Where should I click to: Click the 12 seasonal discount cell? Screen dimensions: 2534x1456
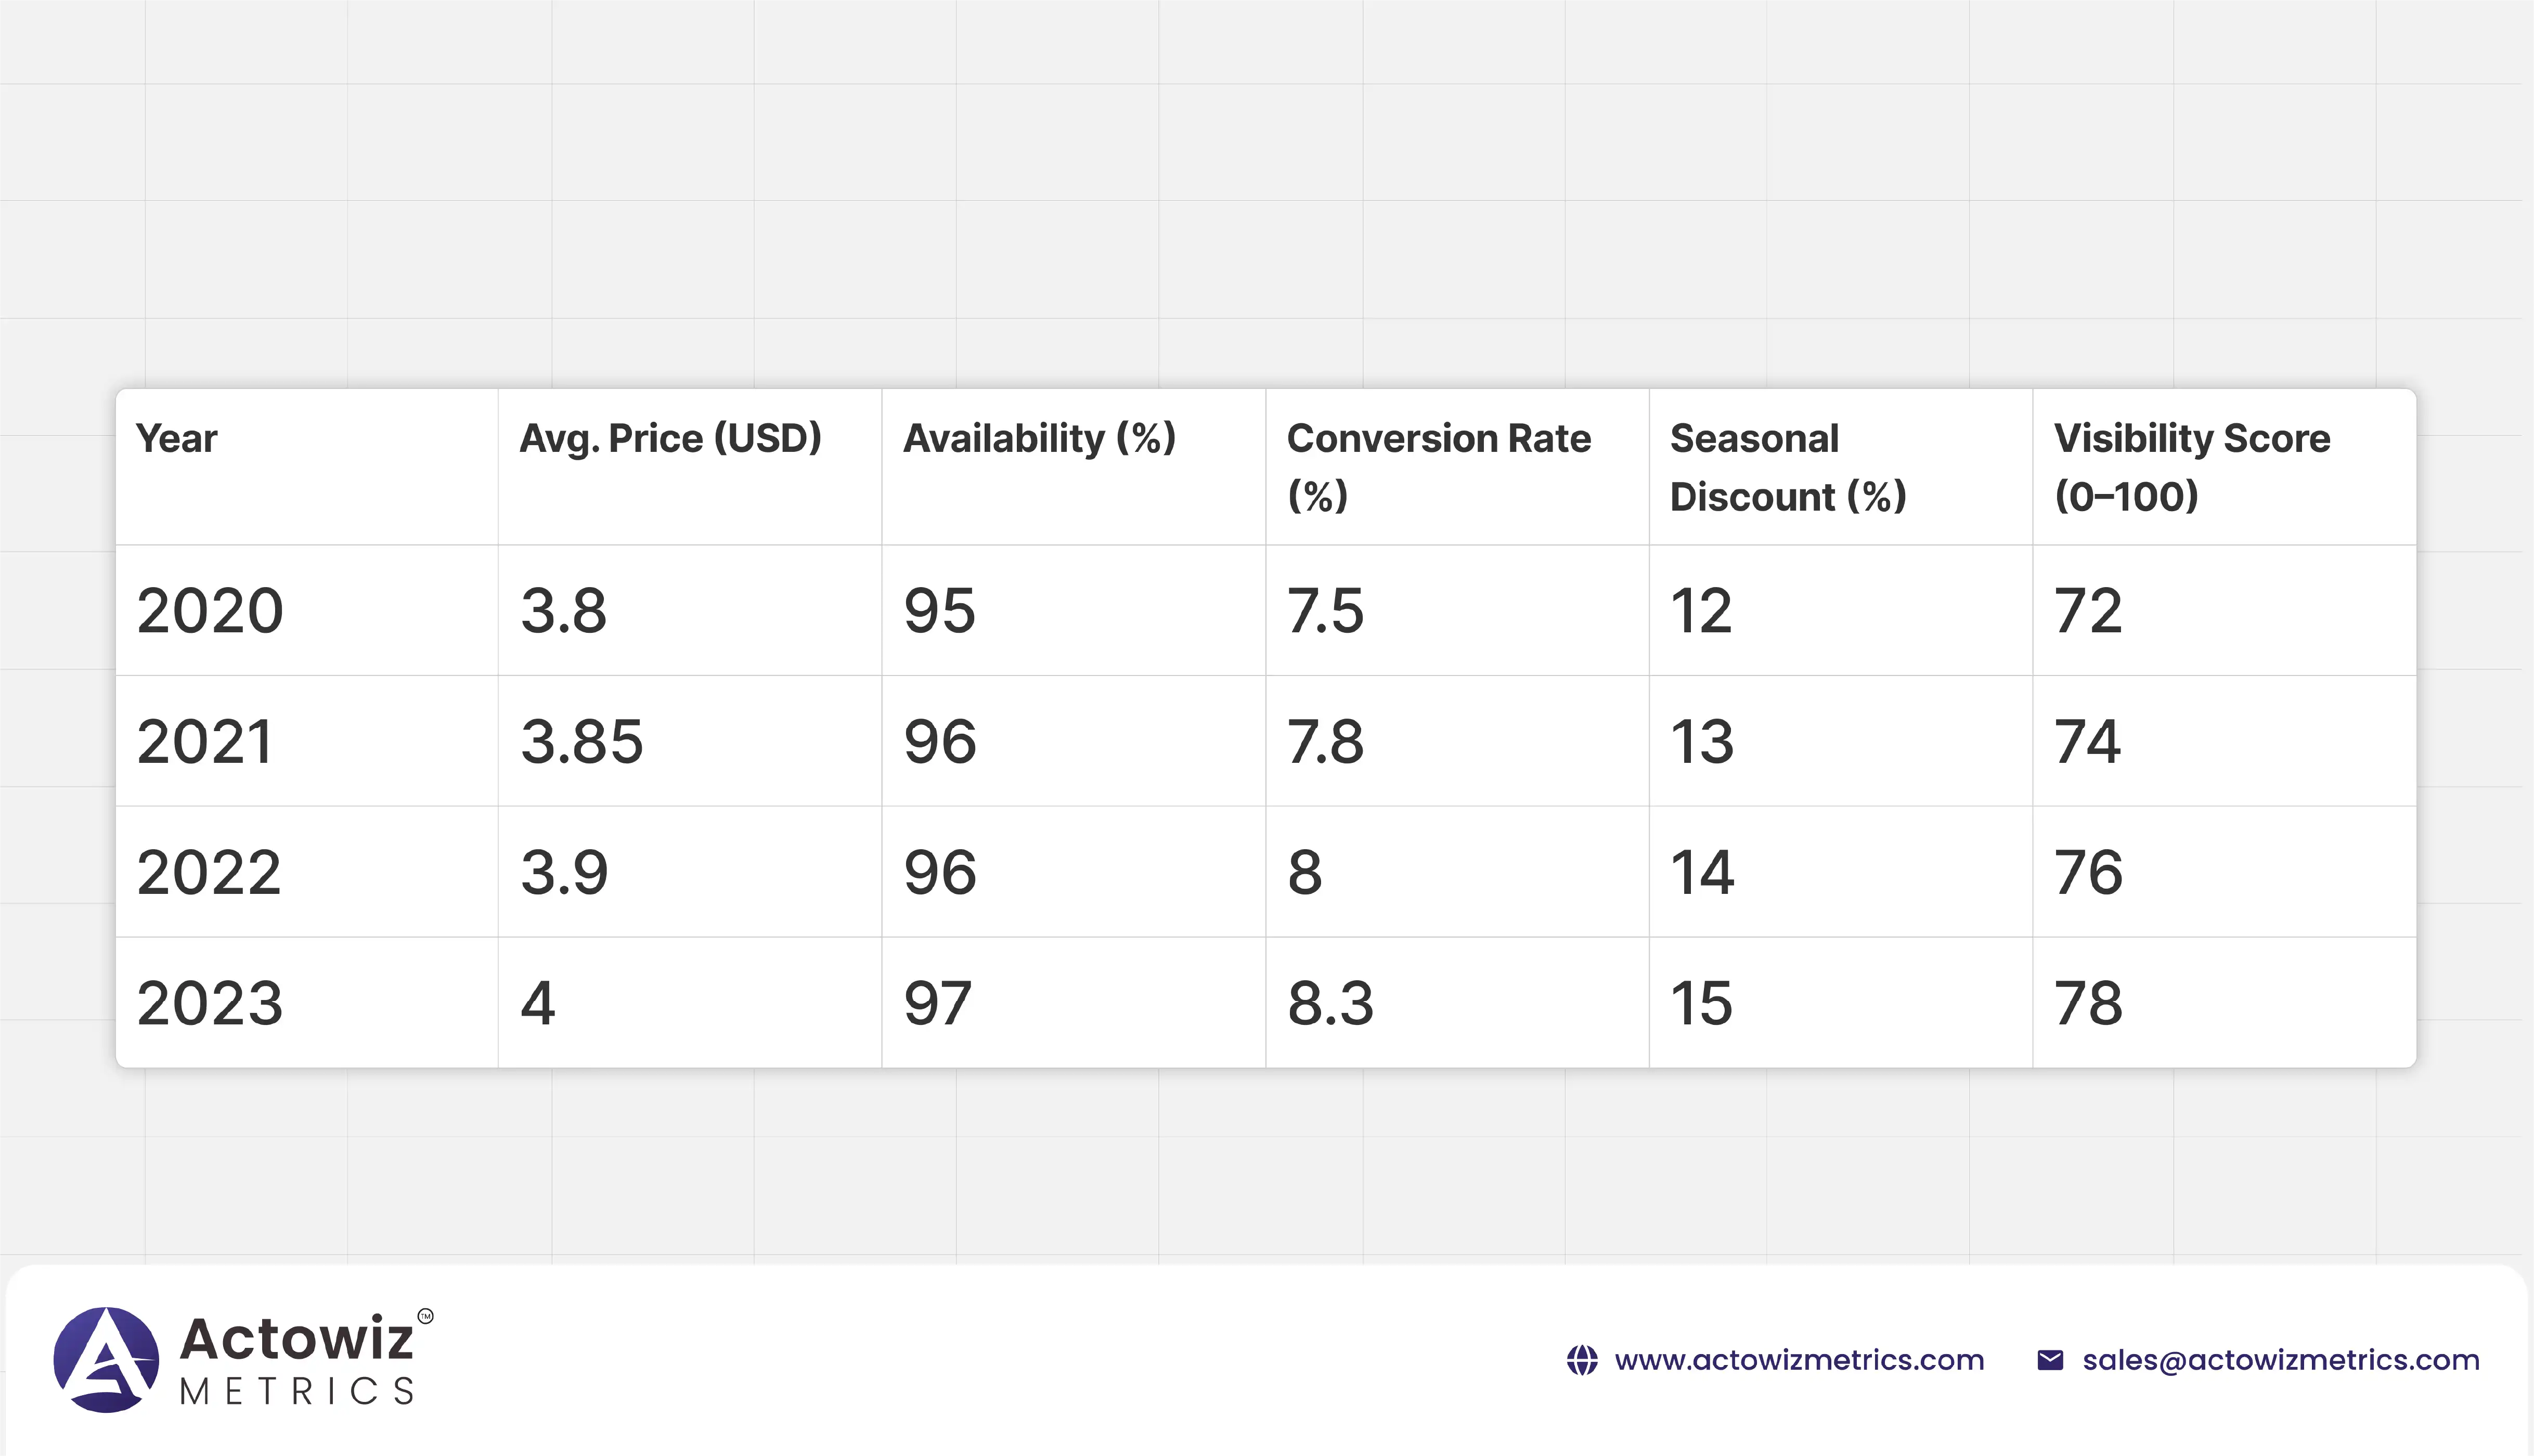click(1701, 610)
